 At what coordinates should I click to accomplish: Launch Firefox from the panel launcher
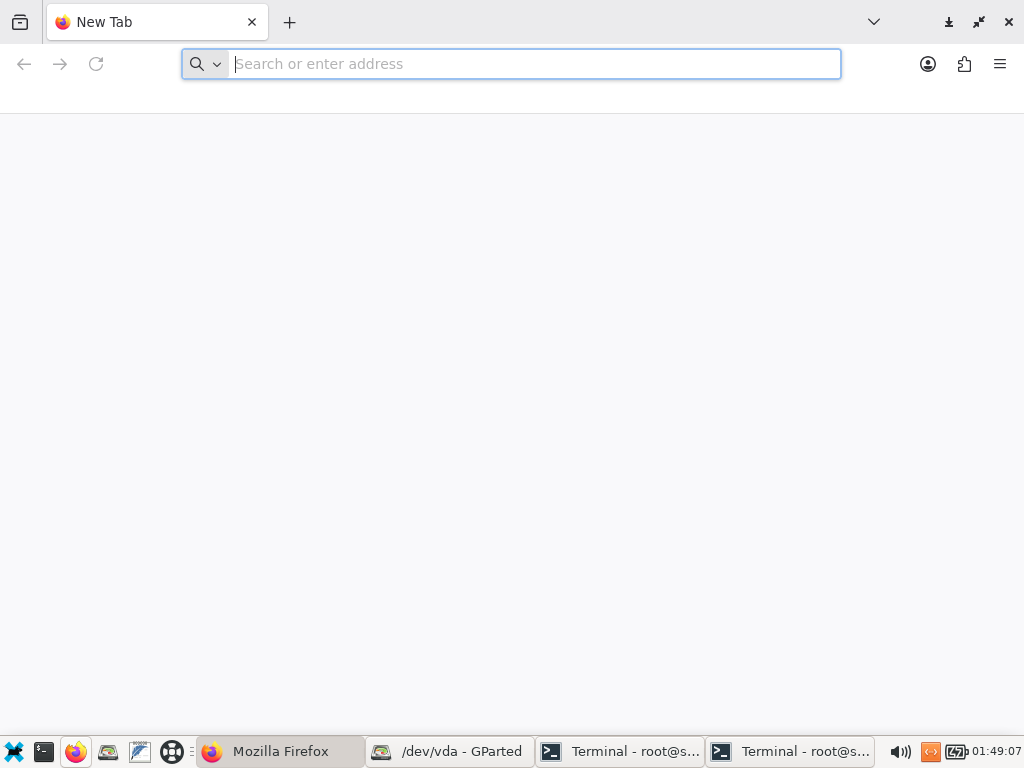point(76,752)
